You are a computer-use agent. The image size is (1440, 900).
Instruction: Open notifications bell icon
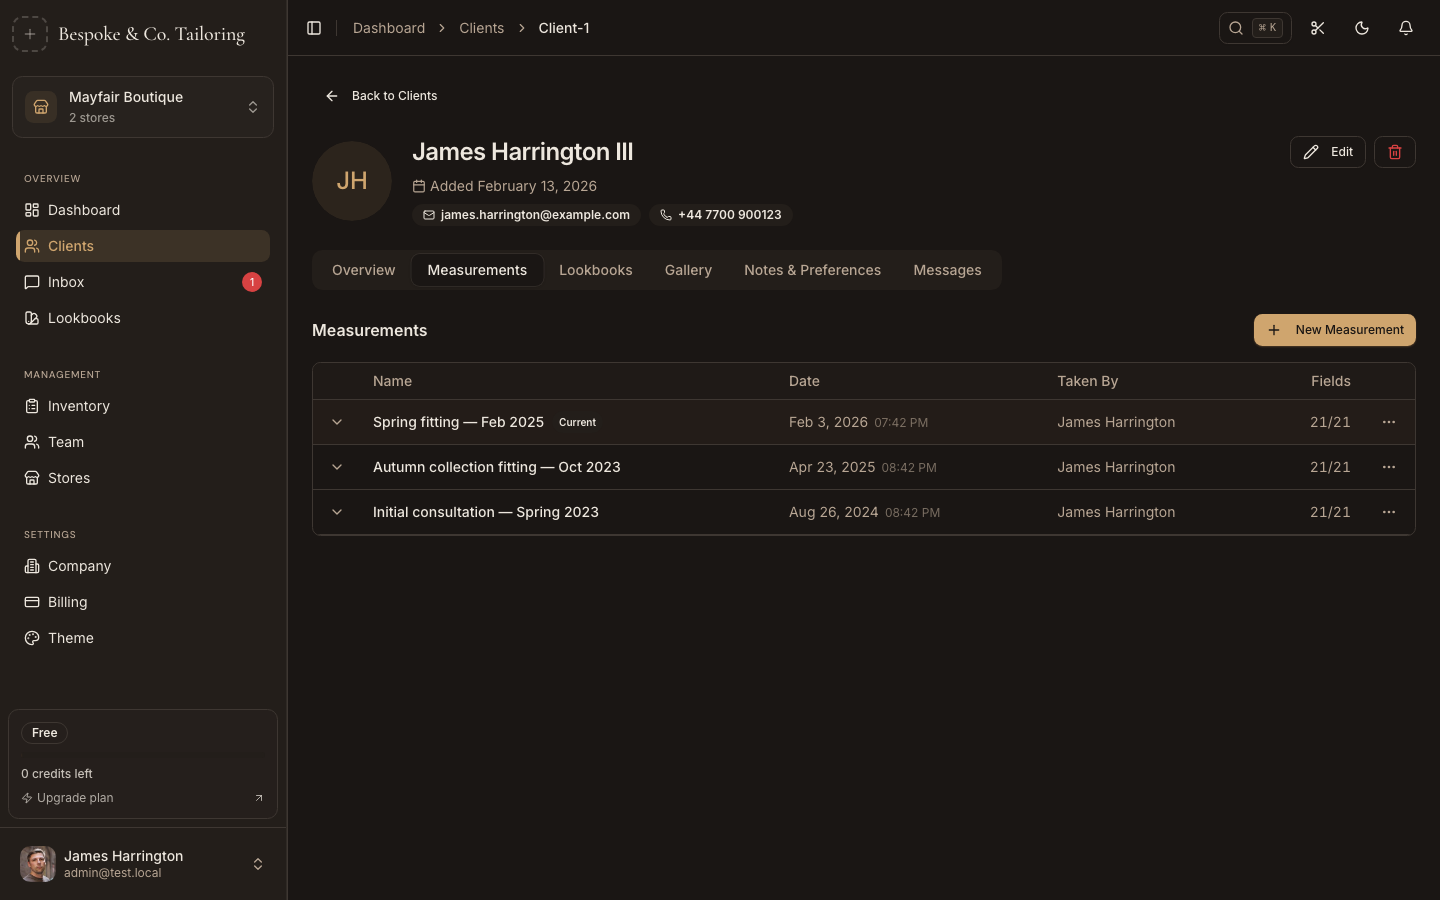click(x=1405, y=28)
